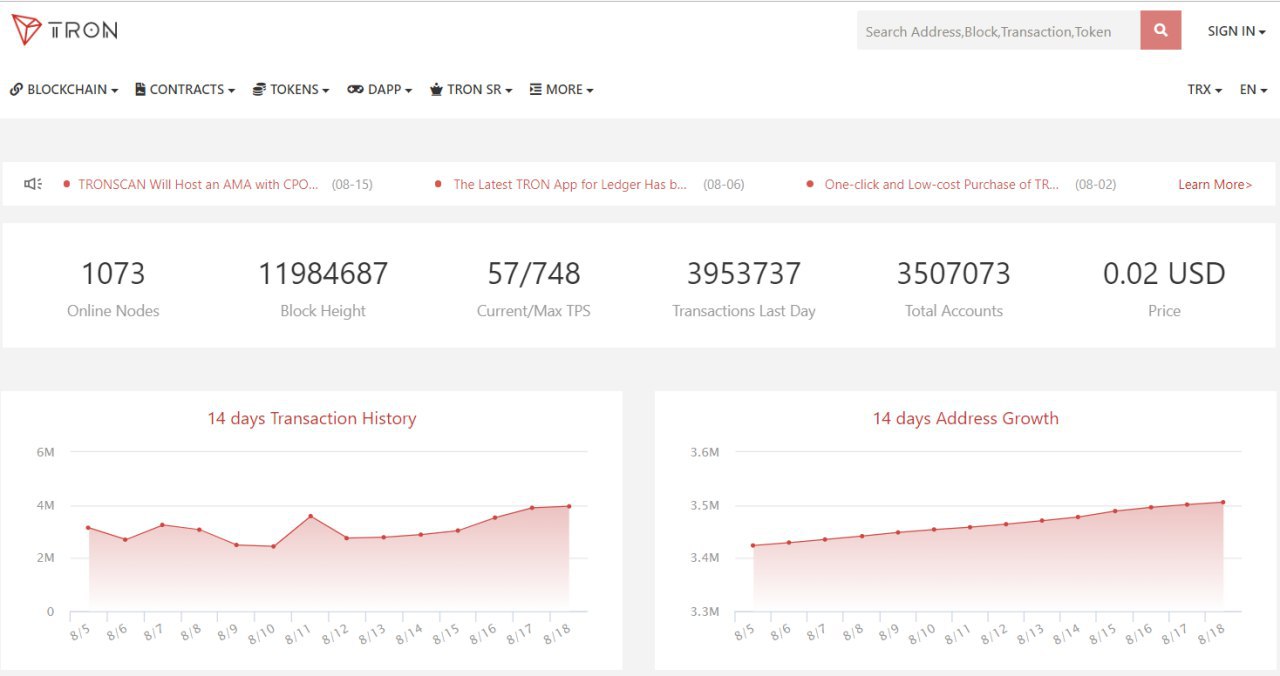This screenshot has width=1280, height=676.
Task: Click the 11984687 Block Height stat
Action: (323, 287)
